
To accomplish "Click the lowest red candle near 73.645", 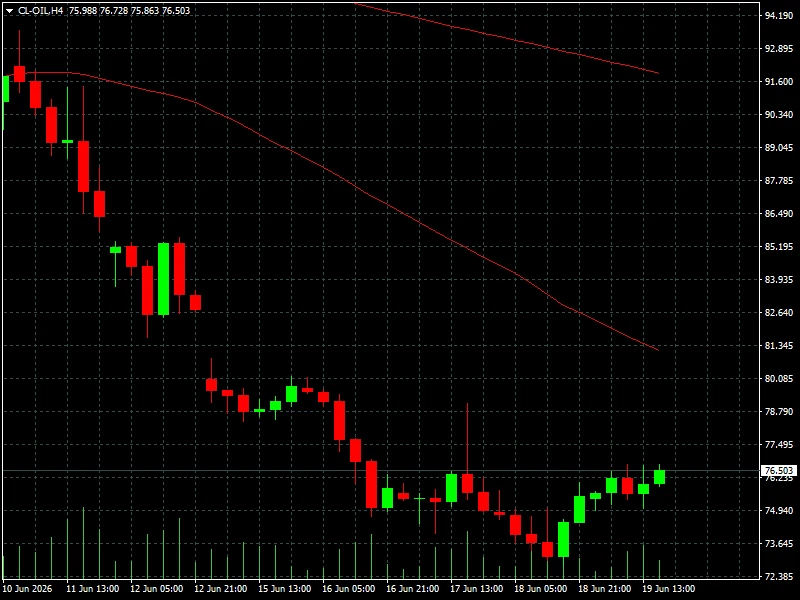I will click(x=547, y=549).
